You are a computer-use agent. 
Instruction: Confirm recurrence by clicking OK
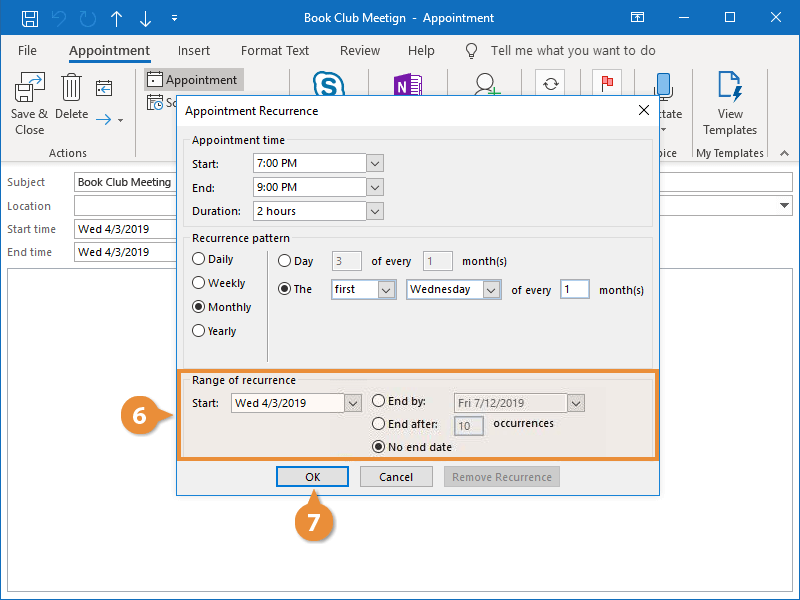coord(312,476)
